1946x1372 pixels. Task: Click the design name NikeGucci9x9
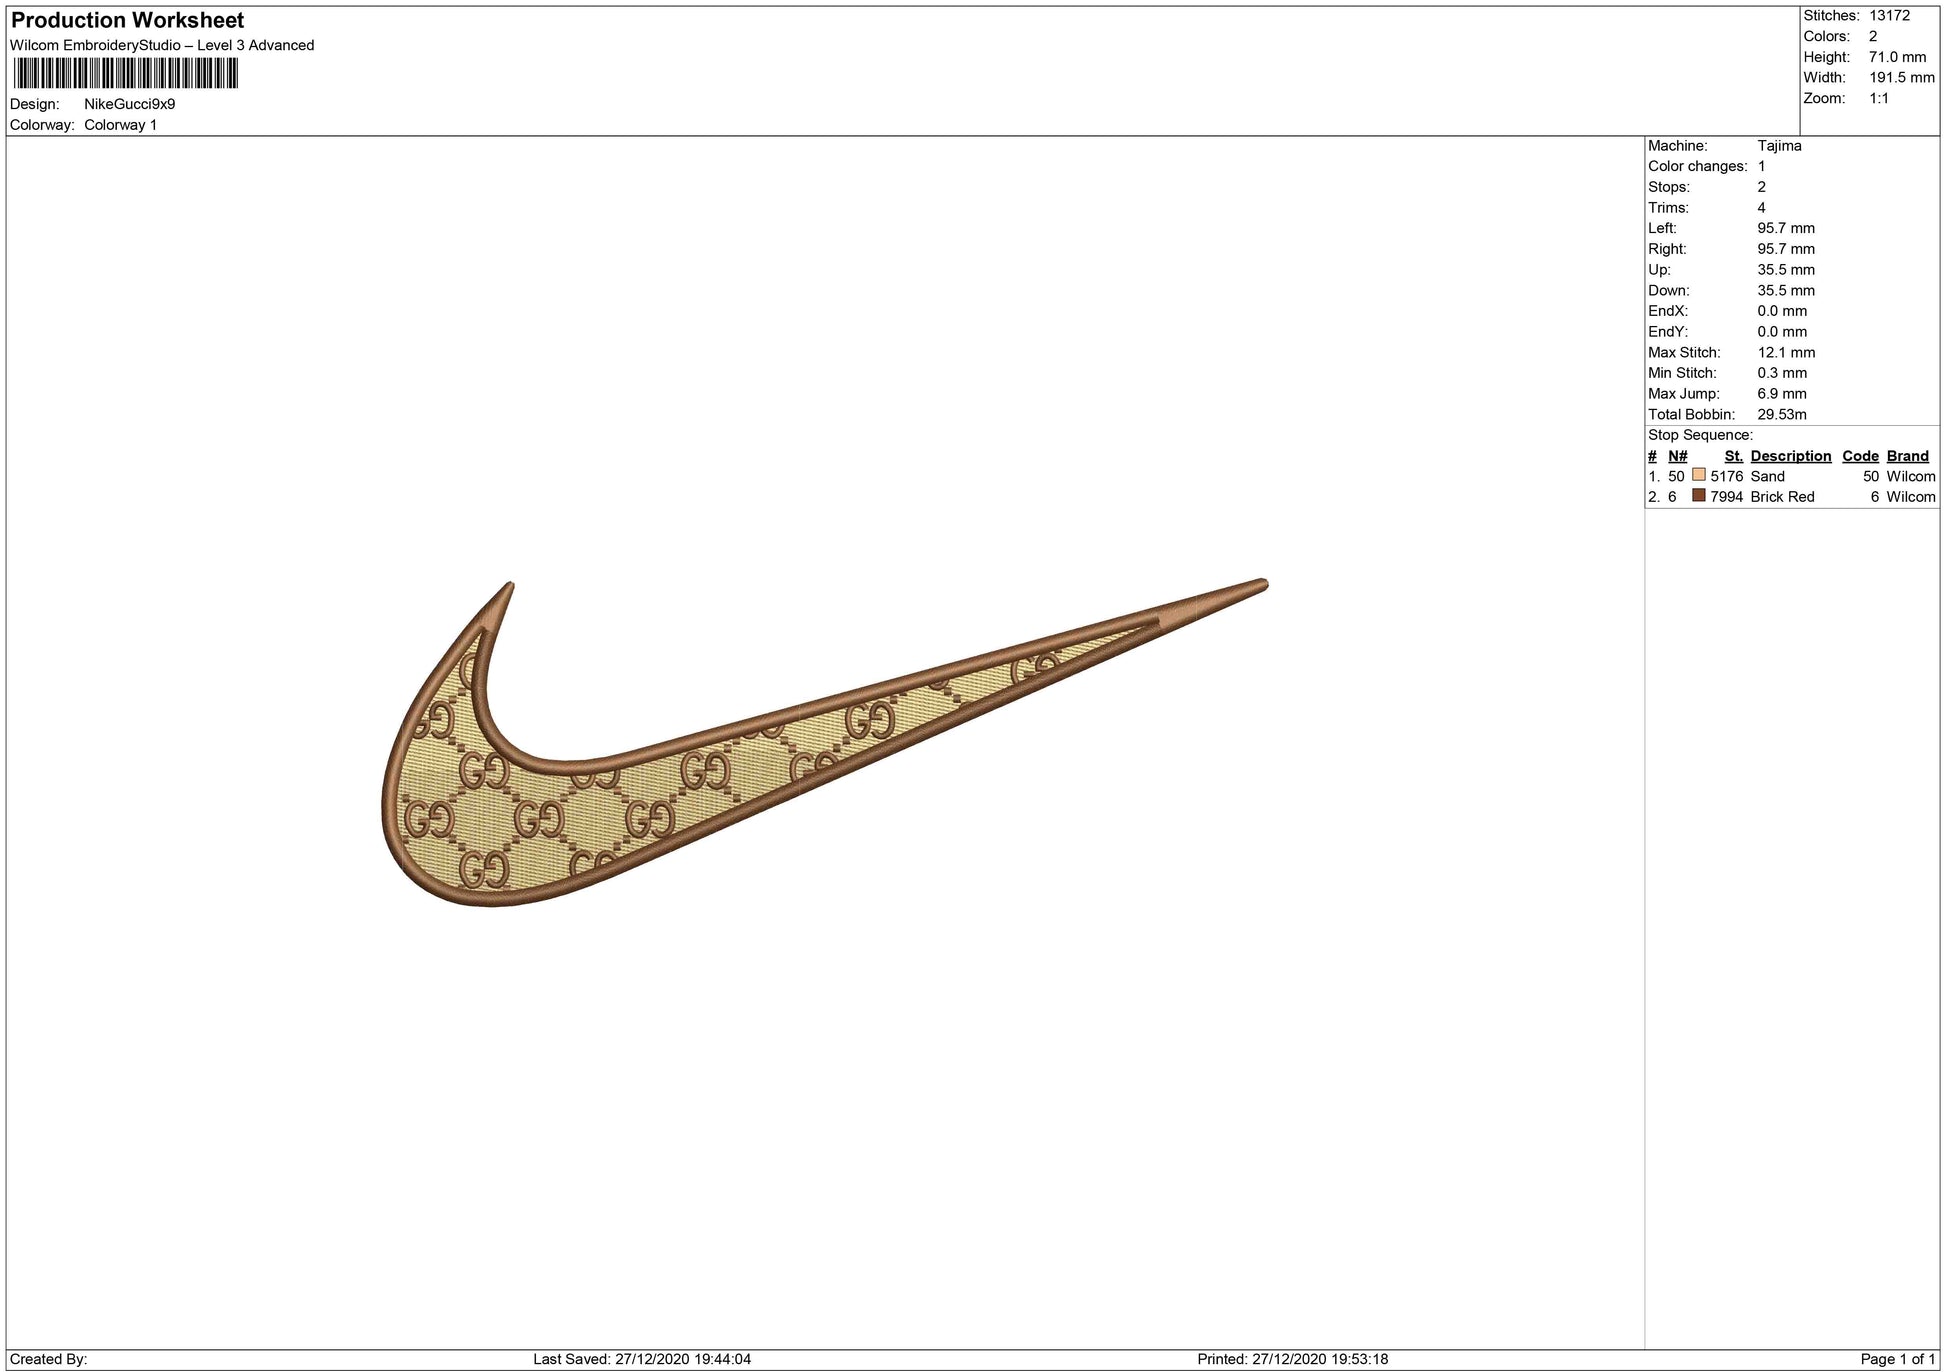pyautogui.click(x=129, y=104)
